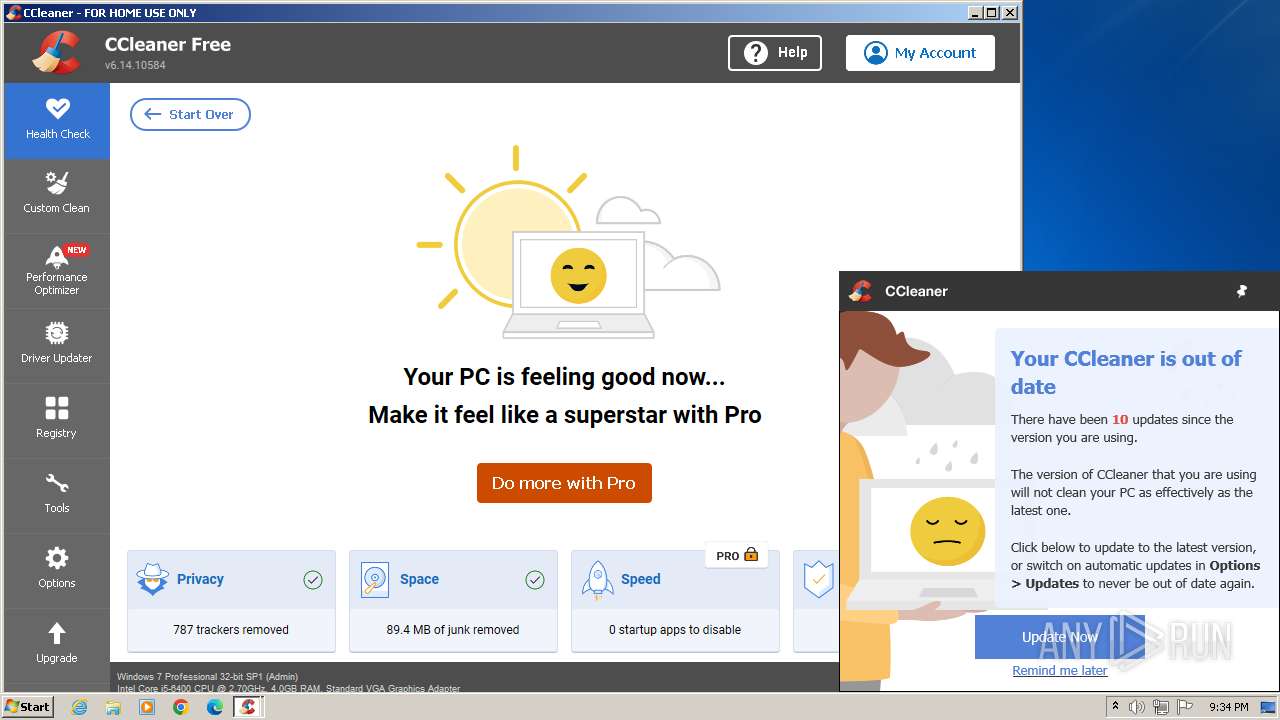The height and width of the screenshot is (720, 1280).
Task: Launch Google Chrome from taskbar
Action: 181,707
